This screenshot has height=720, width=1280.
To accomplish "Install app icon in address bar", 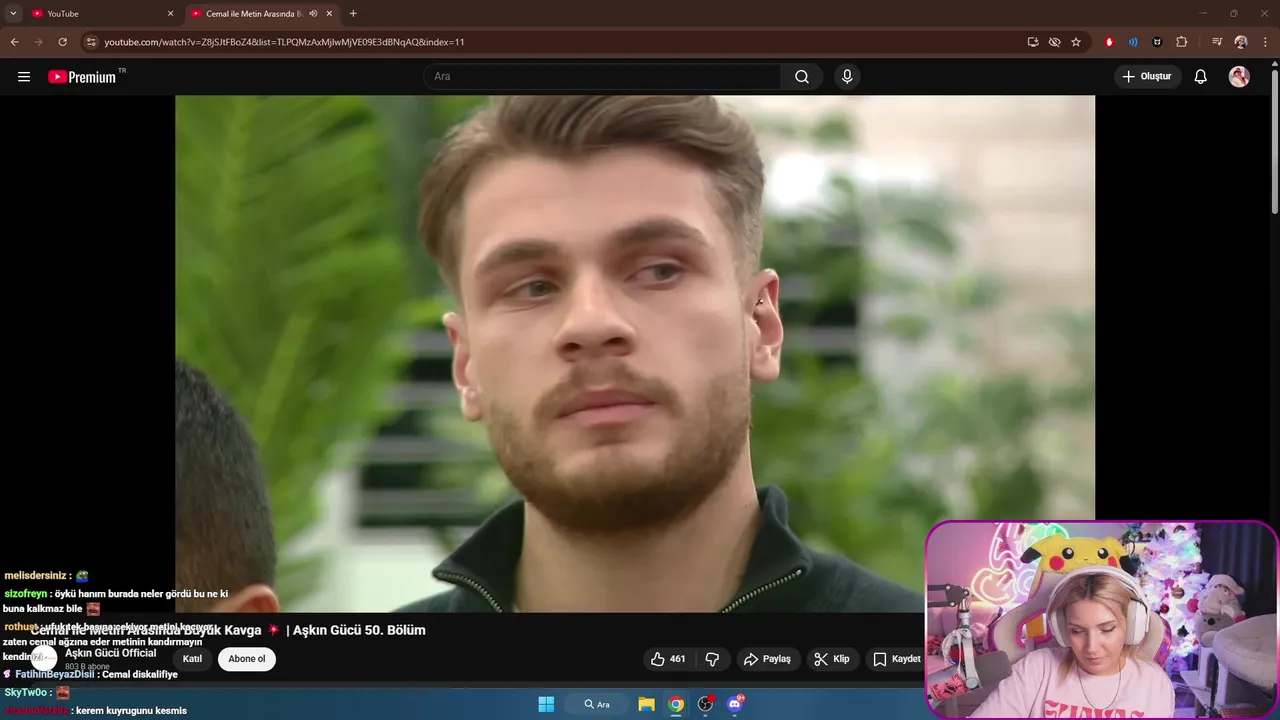I will click(x=1033, y=42).
